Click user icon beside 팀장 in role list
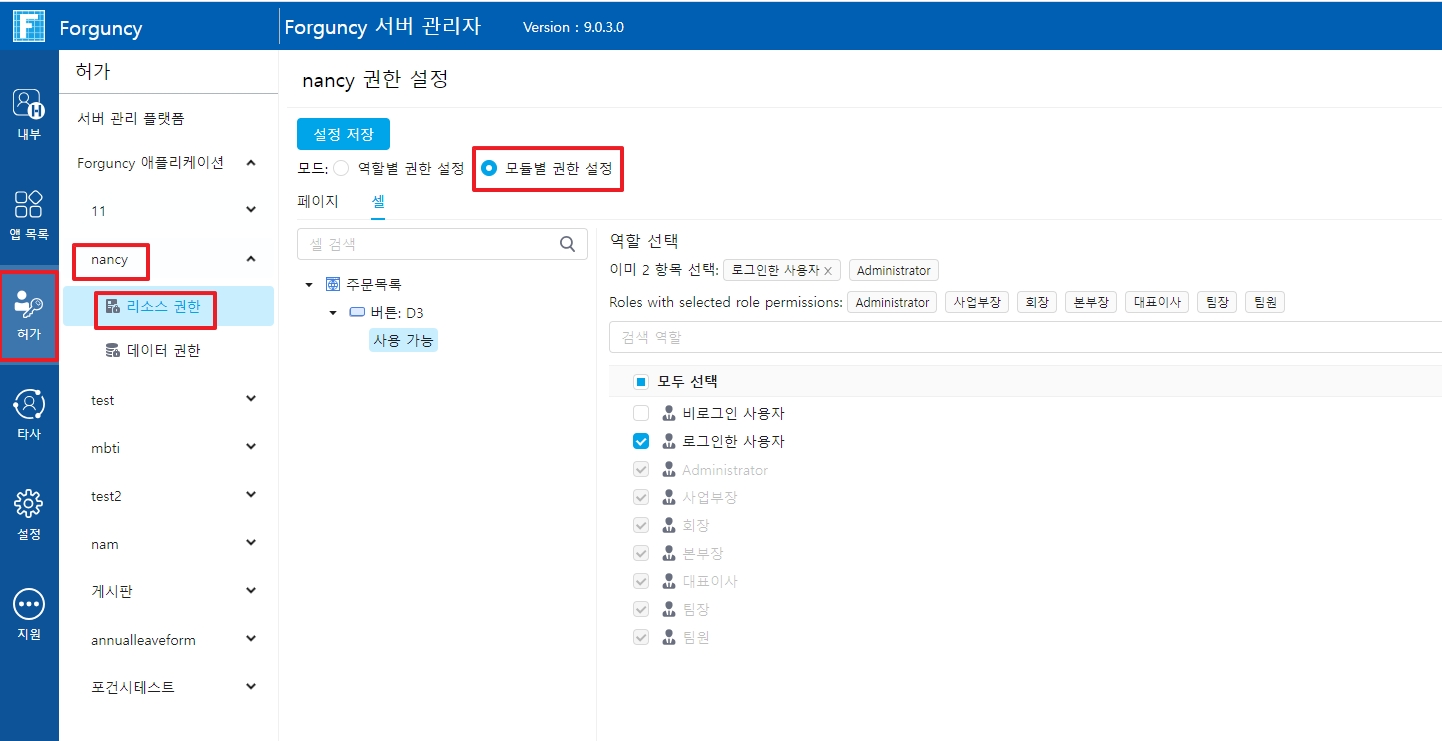 tap(669, 609)
